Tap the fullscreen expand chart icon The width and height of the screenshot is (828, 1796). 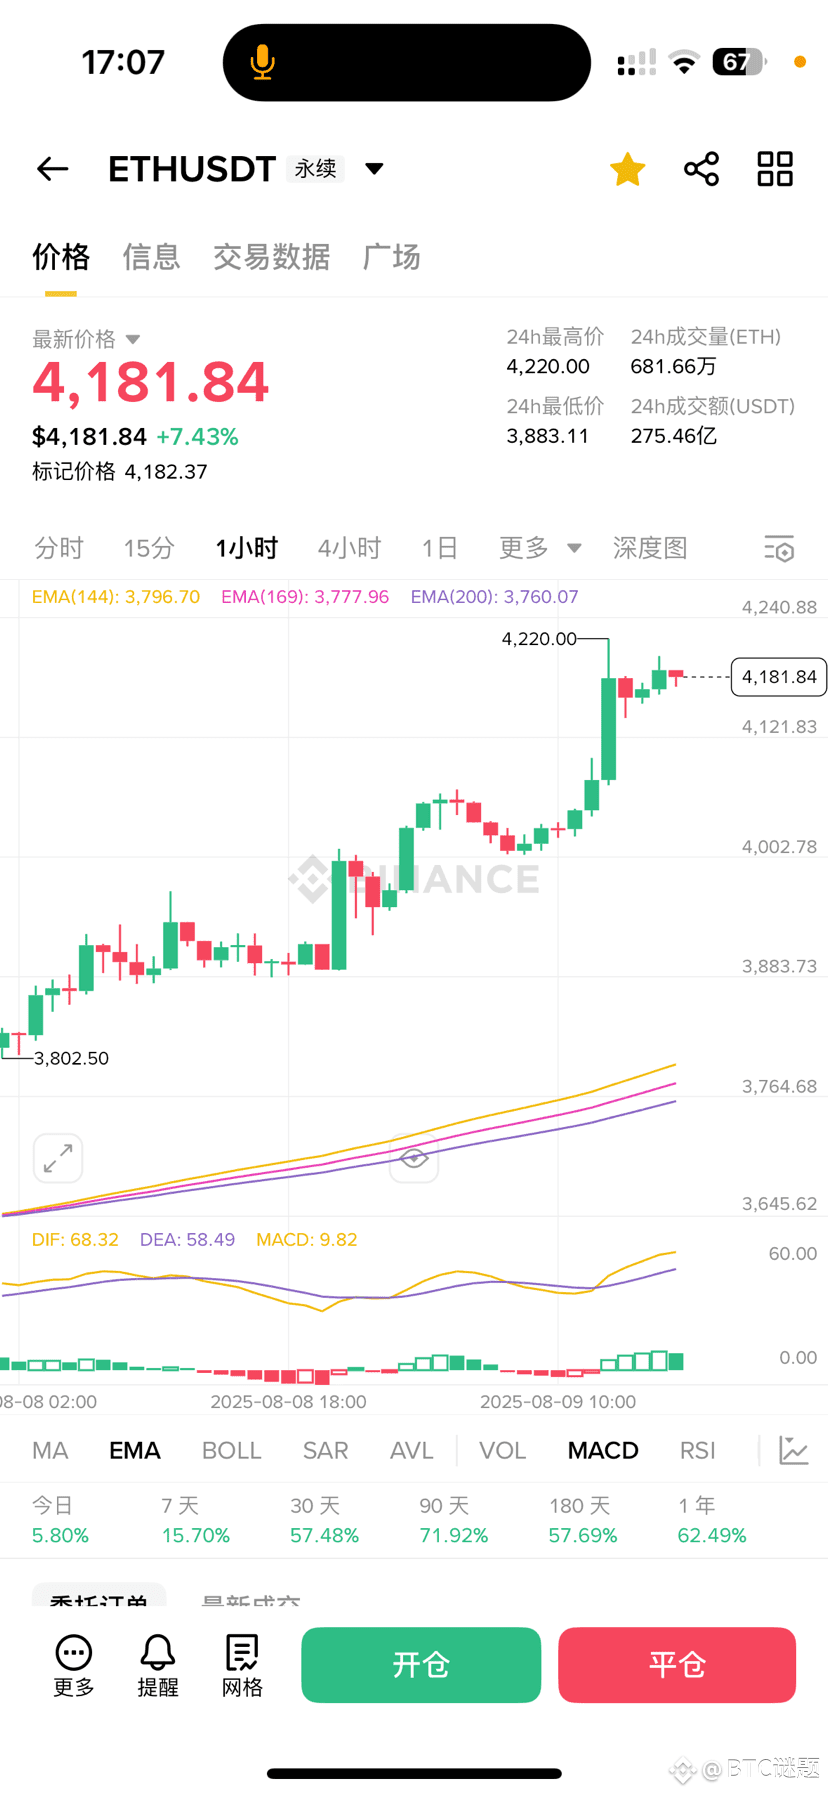coord(58,1158)
